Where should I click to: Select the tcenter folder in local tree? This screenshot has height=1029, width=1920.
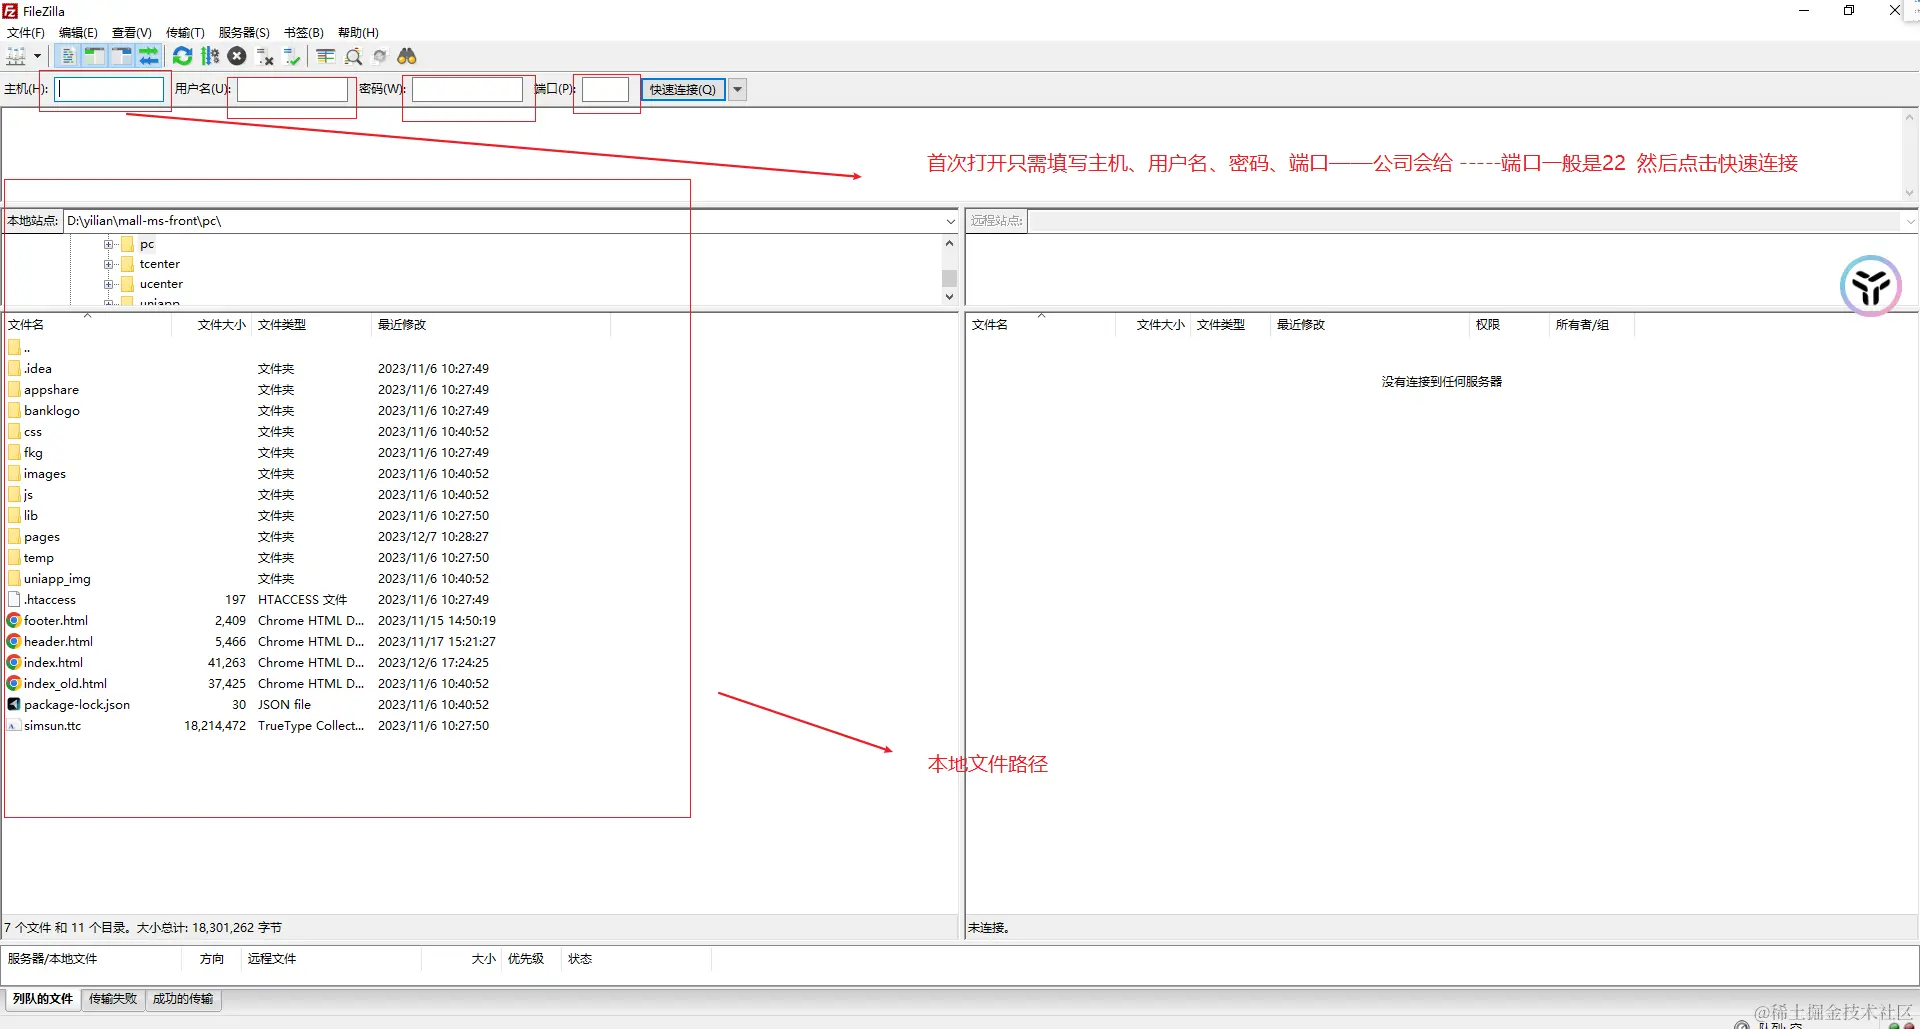tap(160, 264)
